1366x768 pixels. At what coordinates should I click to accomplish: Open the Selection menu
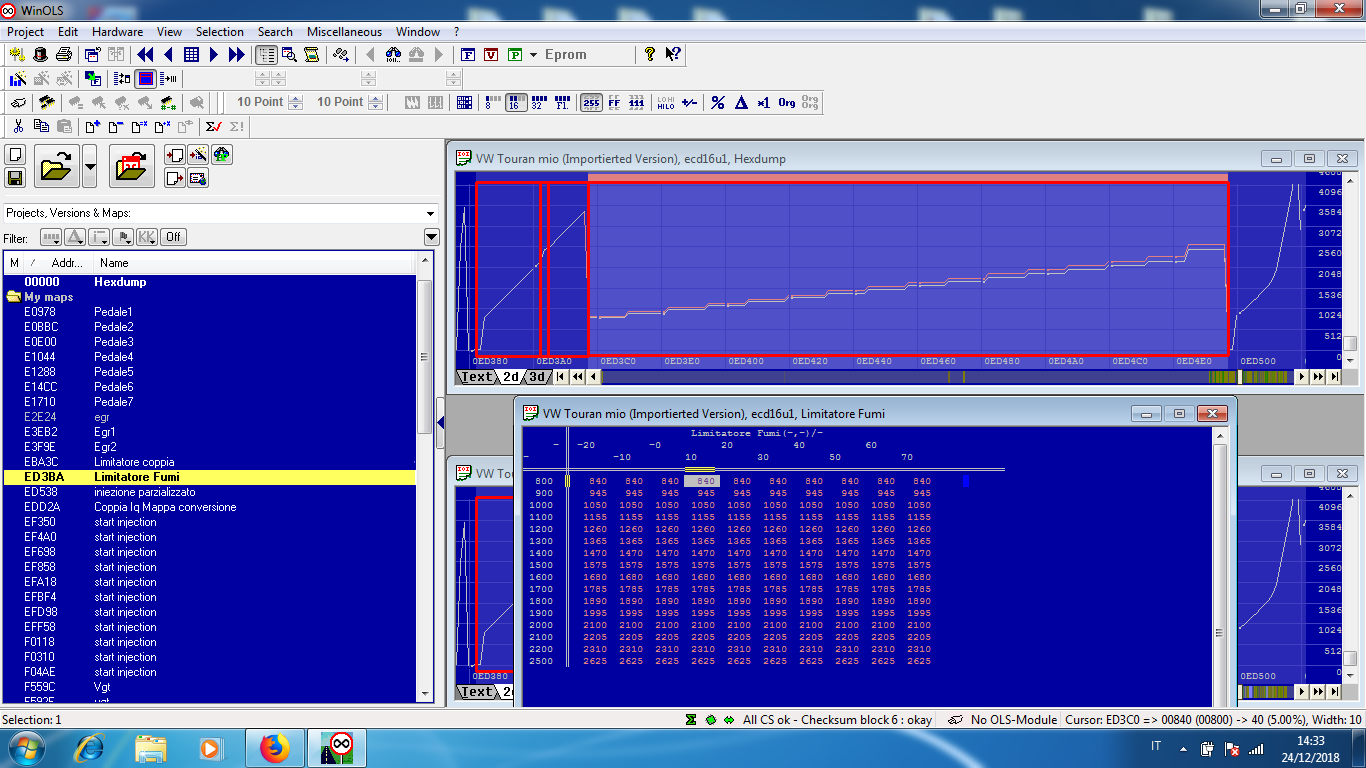pyautogui.click(x=220, y=32)
